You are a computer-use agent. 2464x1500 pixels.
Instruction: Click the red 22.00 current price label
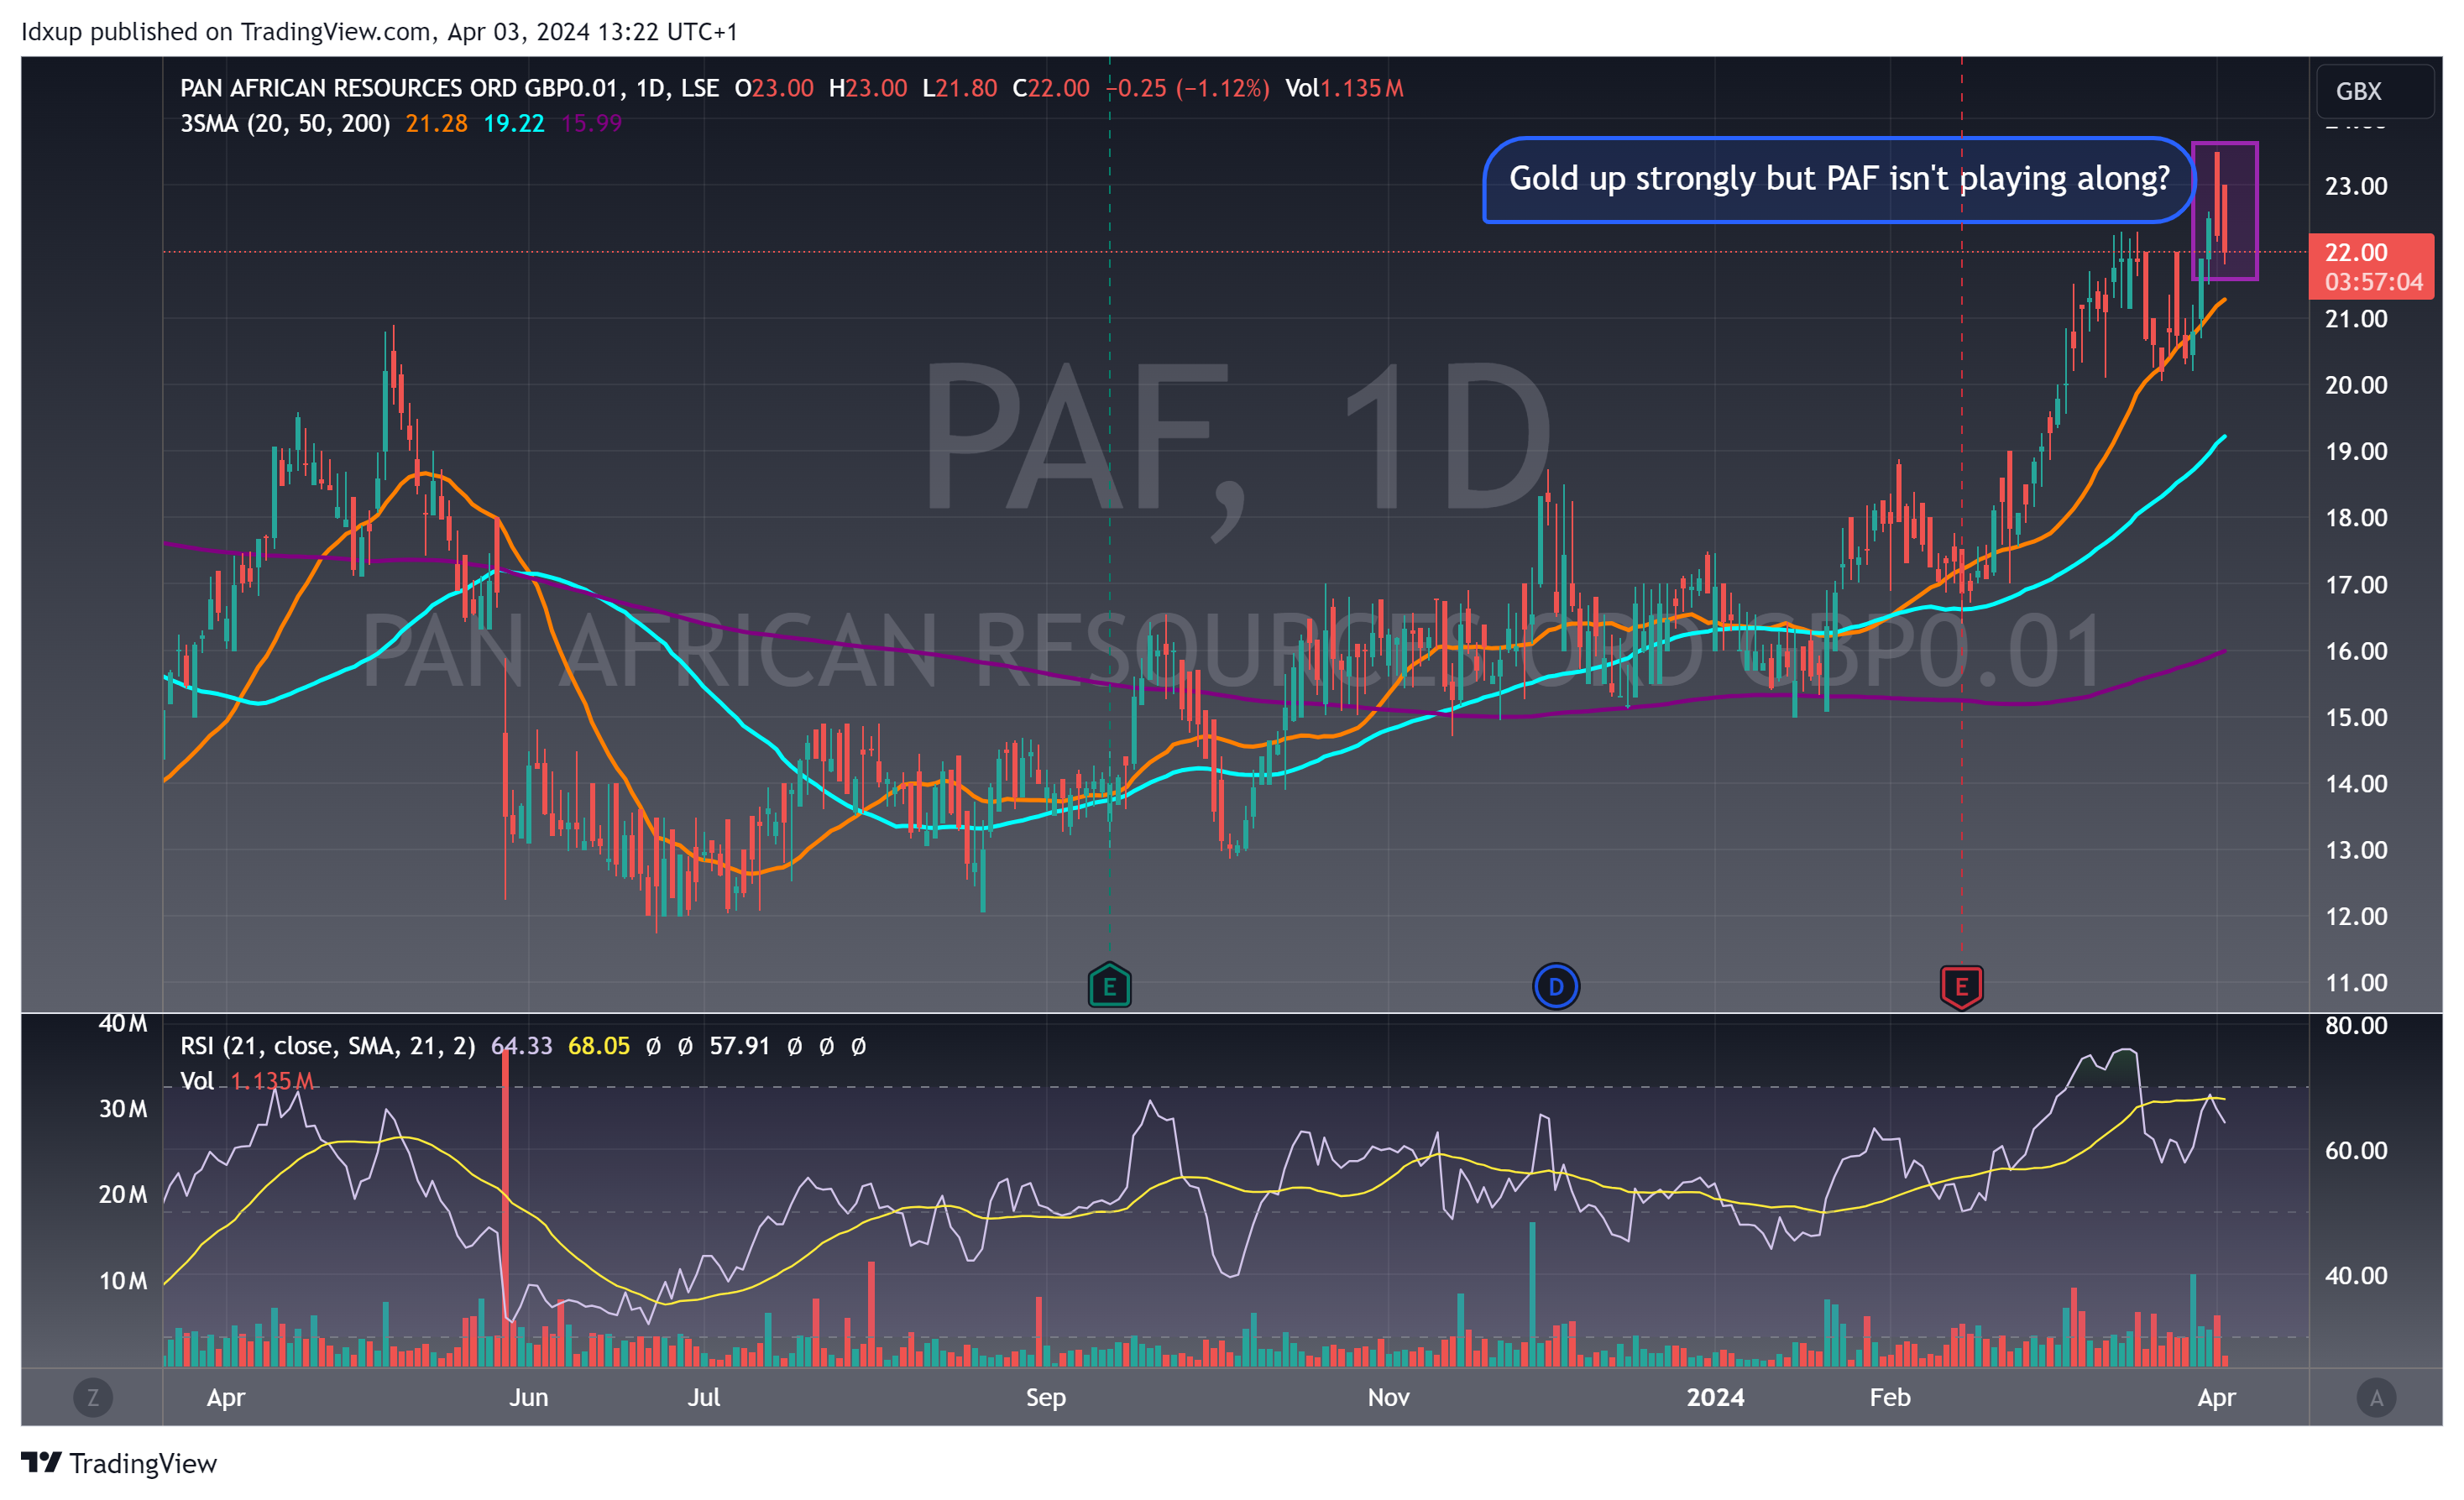click(2370, 266)
